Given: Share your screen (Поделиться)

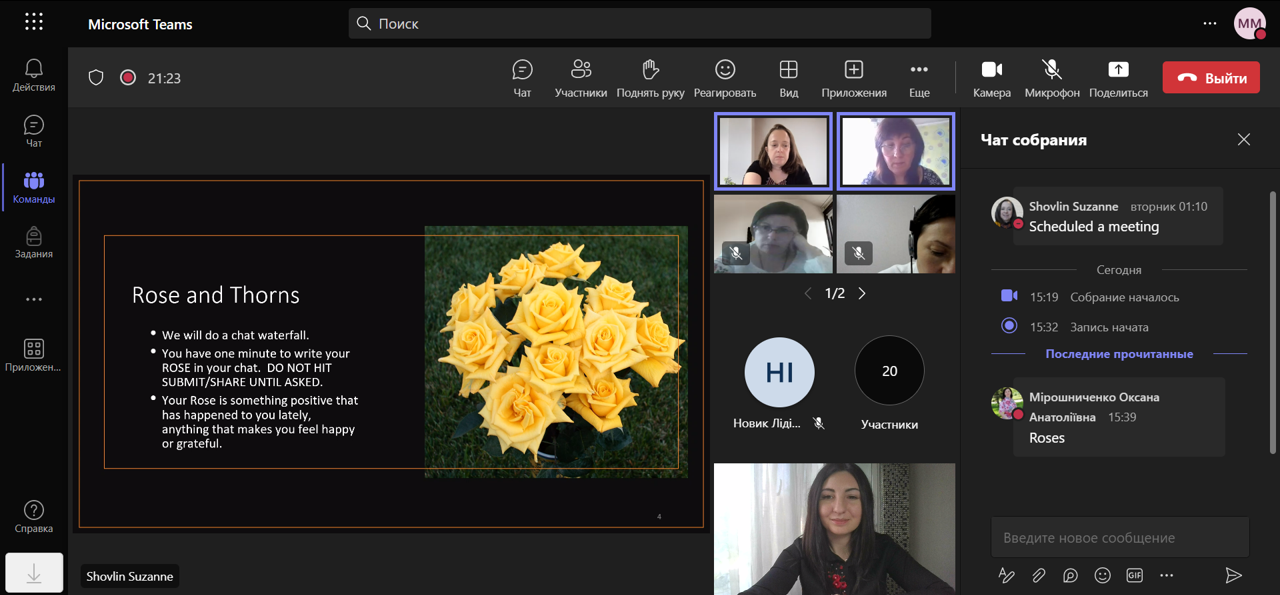Looking at the screenshot, I should 1118,78.
